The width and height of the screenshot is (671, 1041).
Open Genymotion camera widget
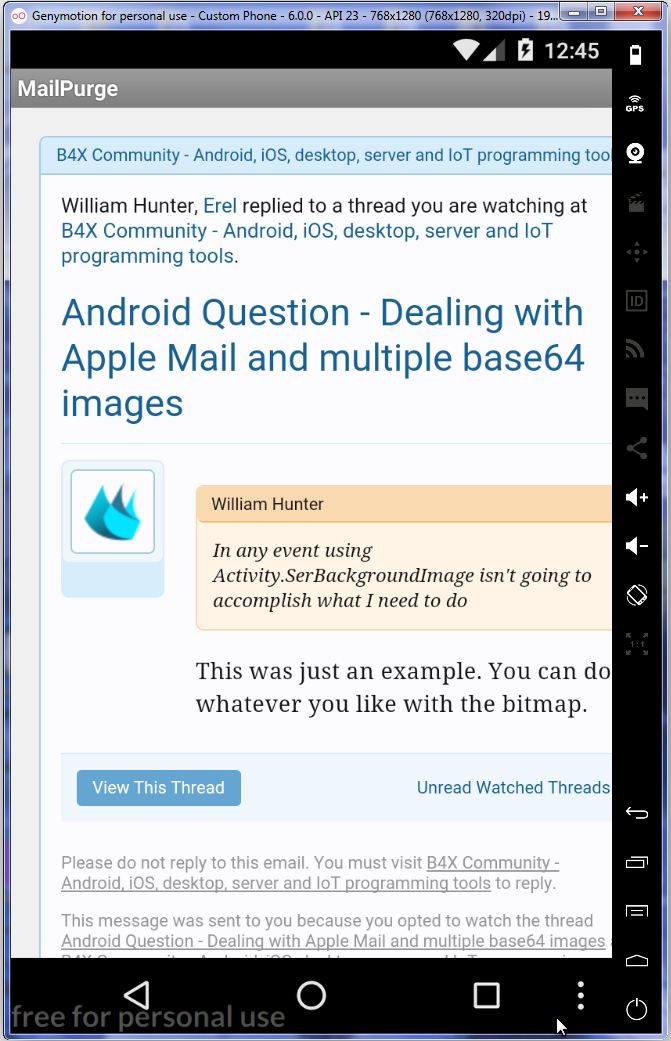pos(636,153)
